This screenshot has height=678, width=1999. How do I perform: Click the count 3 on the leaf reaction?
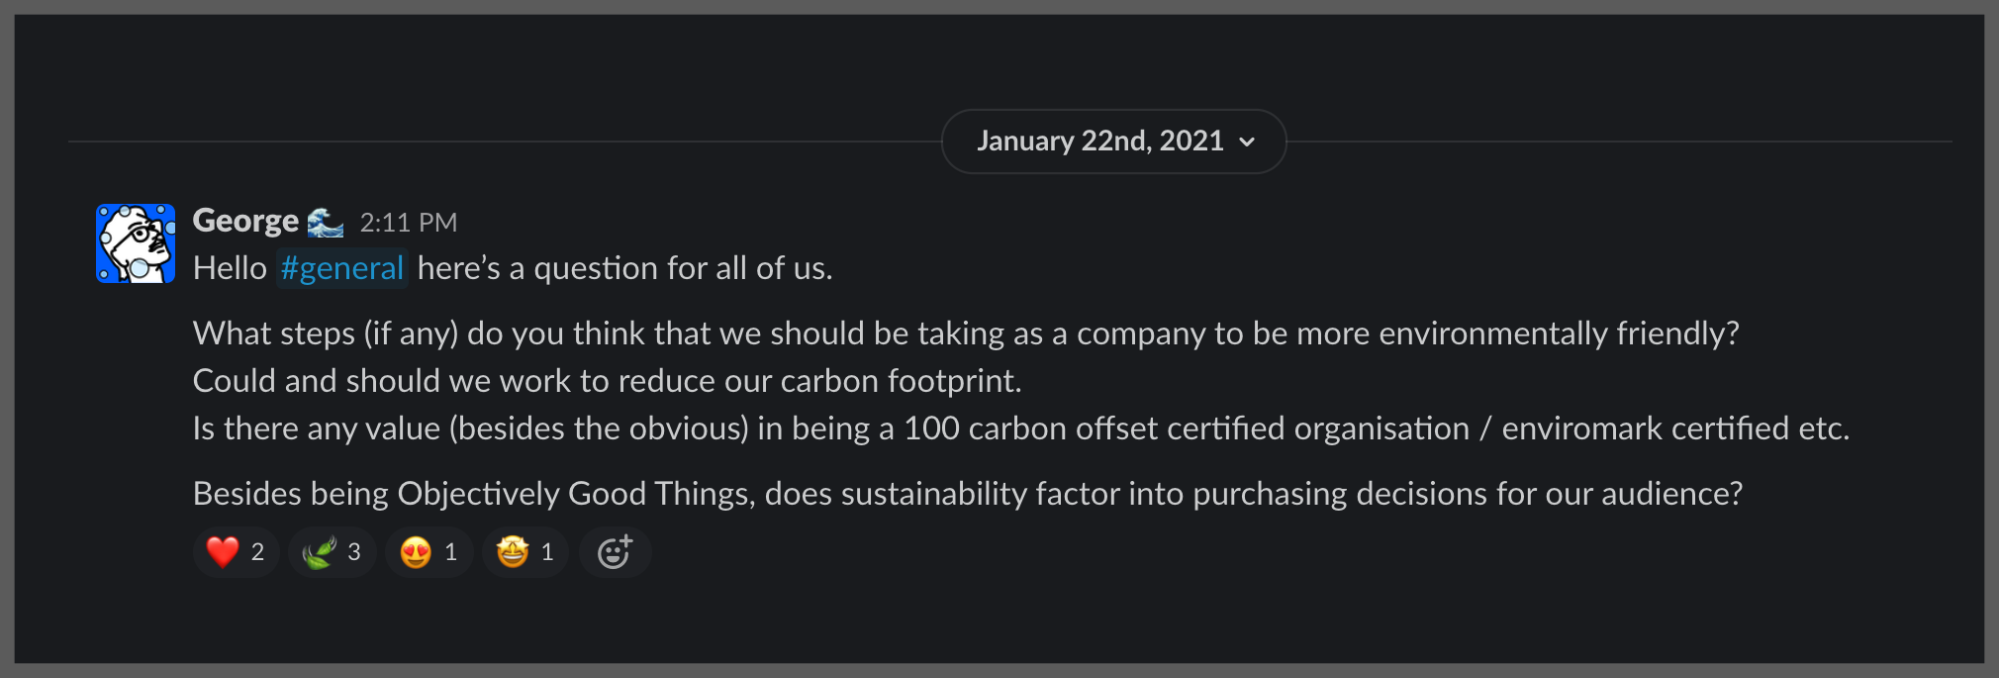tap(354, 552)
